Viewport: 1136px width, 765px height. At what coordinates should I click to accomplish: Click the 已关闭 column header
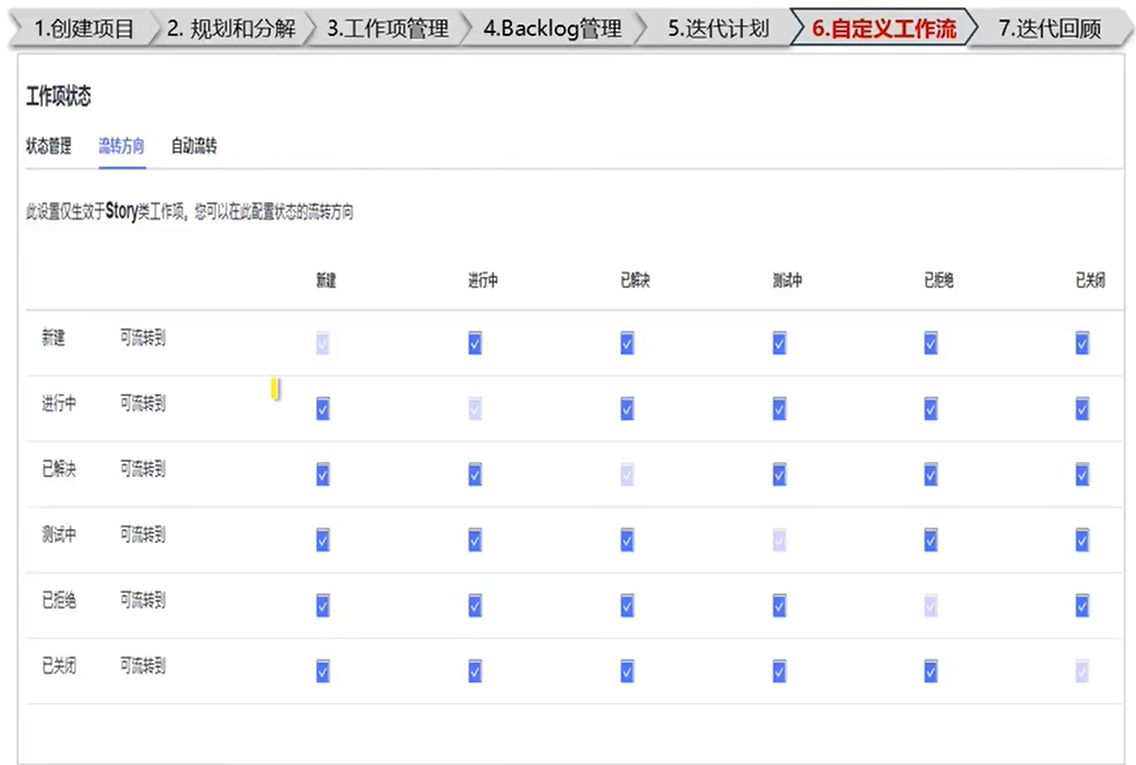click(1090, 280)
